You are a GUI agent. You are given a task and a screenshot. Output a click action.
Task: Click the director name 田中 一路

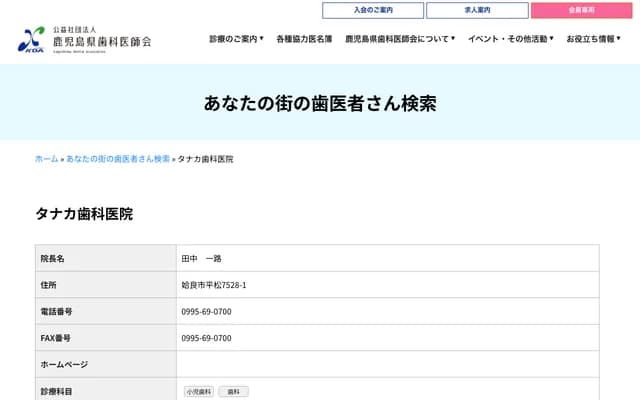click(201, 259)
